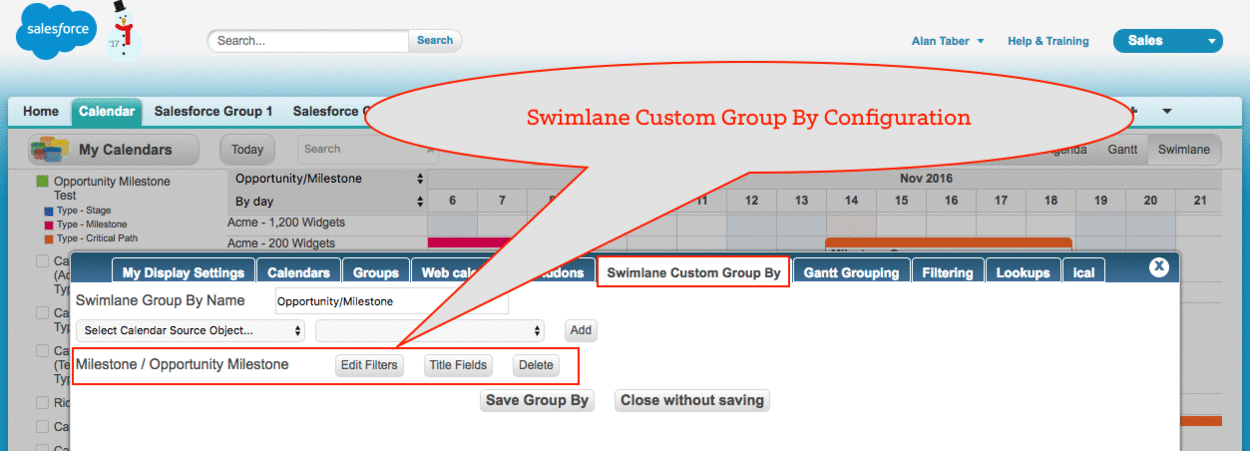This screenshot has width=1251, height=451.
Task: Select the Calendar tab
Action: click(107, 111)
